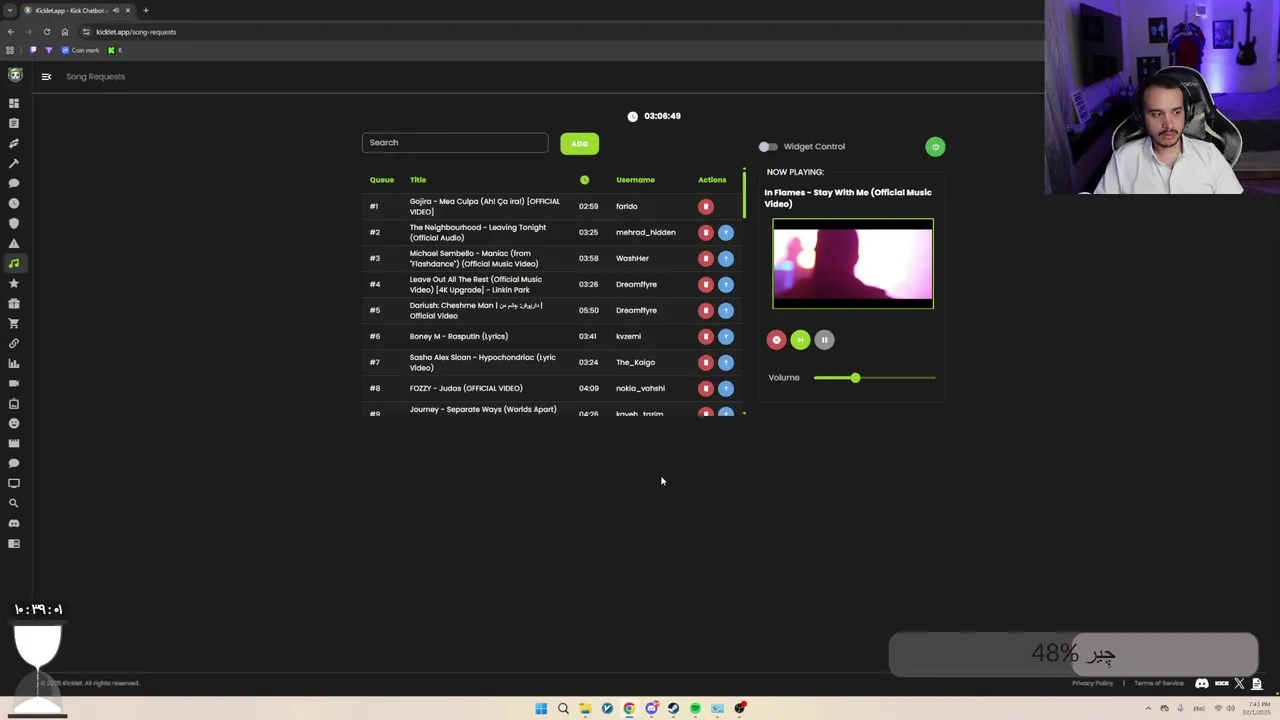Open the star icon in sidebar
1280x720 pixels.
click(x=14, y=283)
